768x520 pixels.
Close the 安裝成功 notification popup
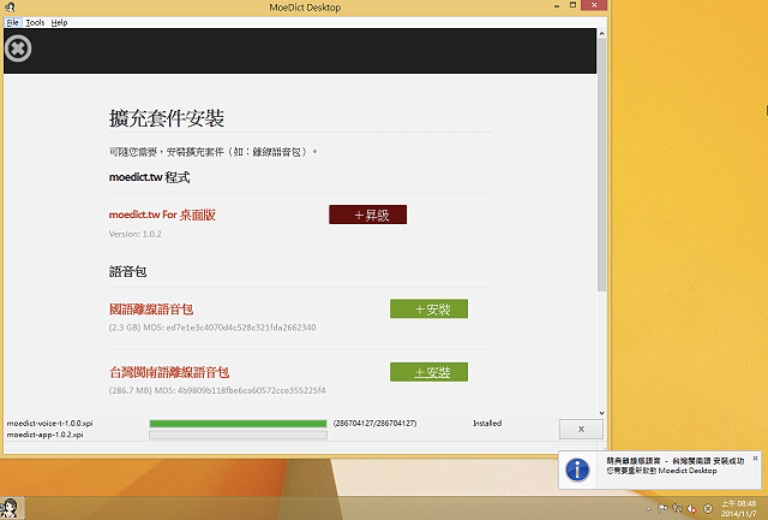[x=755, y=458]
